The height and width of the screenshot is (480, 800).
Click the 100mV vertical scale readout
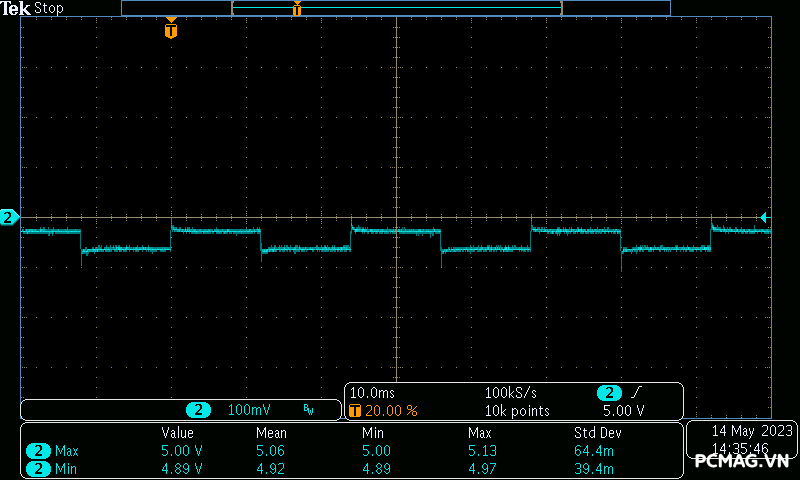pyautogui.click(x=249, y=410)
